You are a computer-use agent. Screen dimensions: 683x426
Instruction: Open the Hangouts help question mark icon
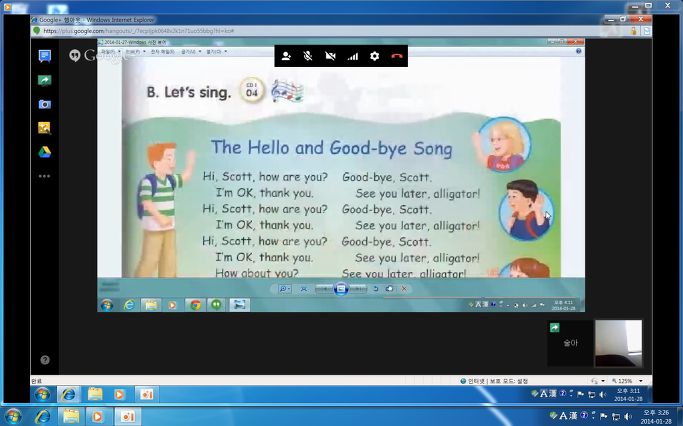(x=45, y=360)
